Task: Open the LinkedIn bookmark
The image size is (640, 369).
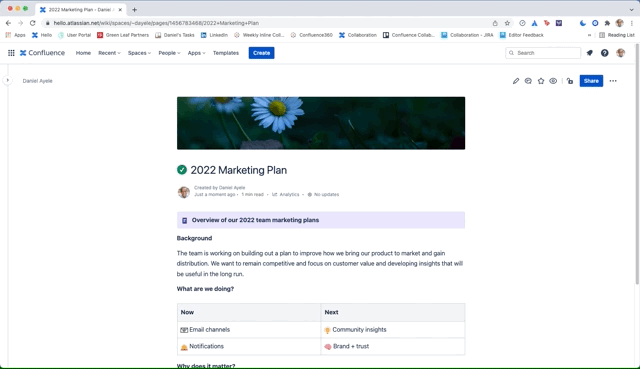Action: point(214,35)
